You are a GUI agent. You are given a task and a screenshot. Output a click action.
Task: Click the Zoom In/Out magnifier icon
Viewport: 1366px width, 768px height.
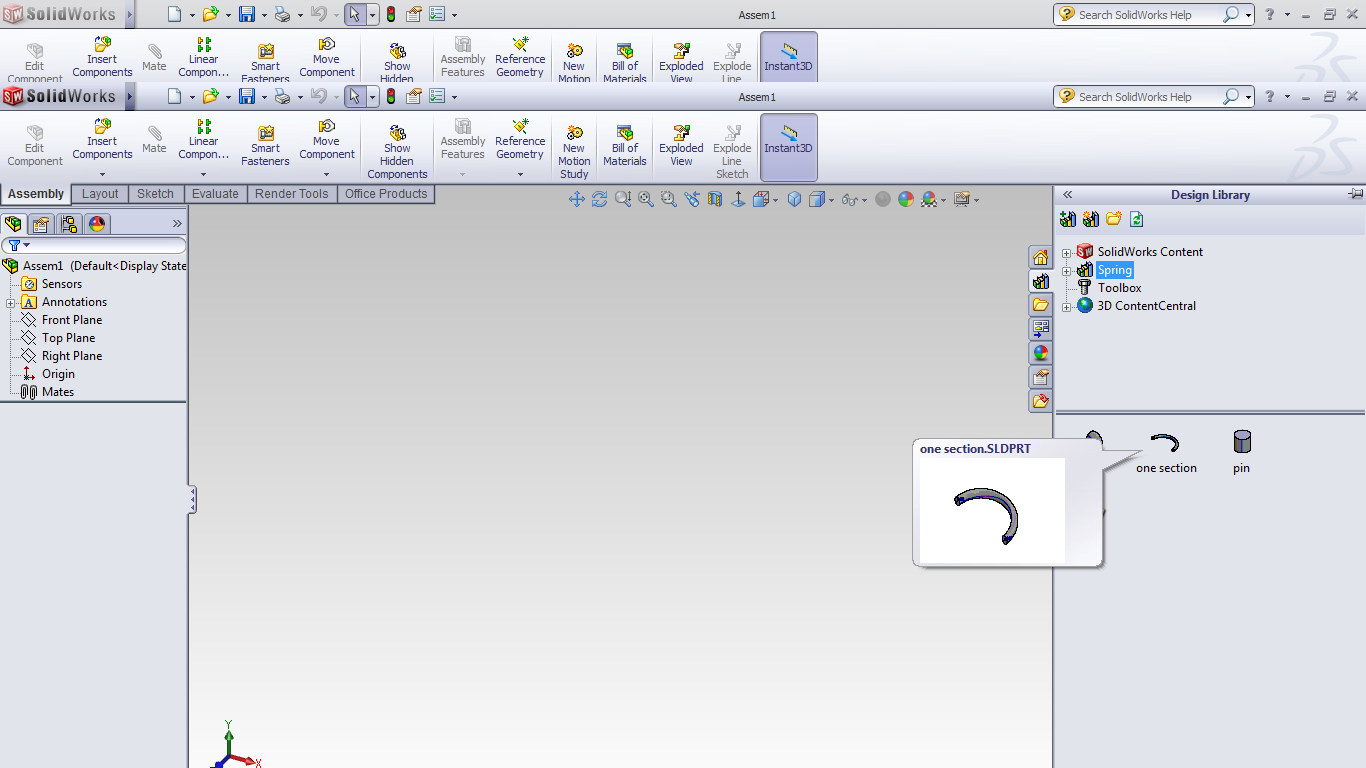(x=623, y=199)
